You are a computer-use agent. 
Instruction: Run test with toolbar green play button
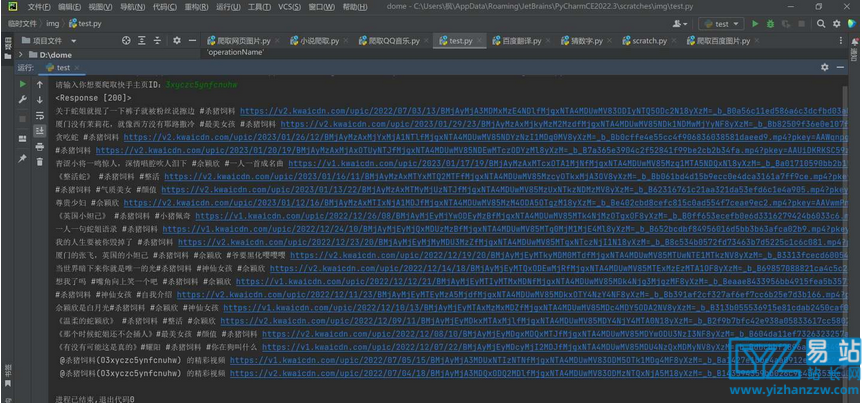point(755,24)
